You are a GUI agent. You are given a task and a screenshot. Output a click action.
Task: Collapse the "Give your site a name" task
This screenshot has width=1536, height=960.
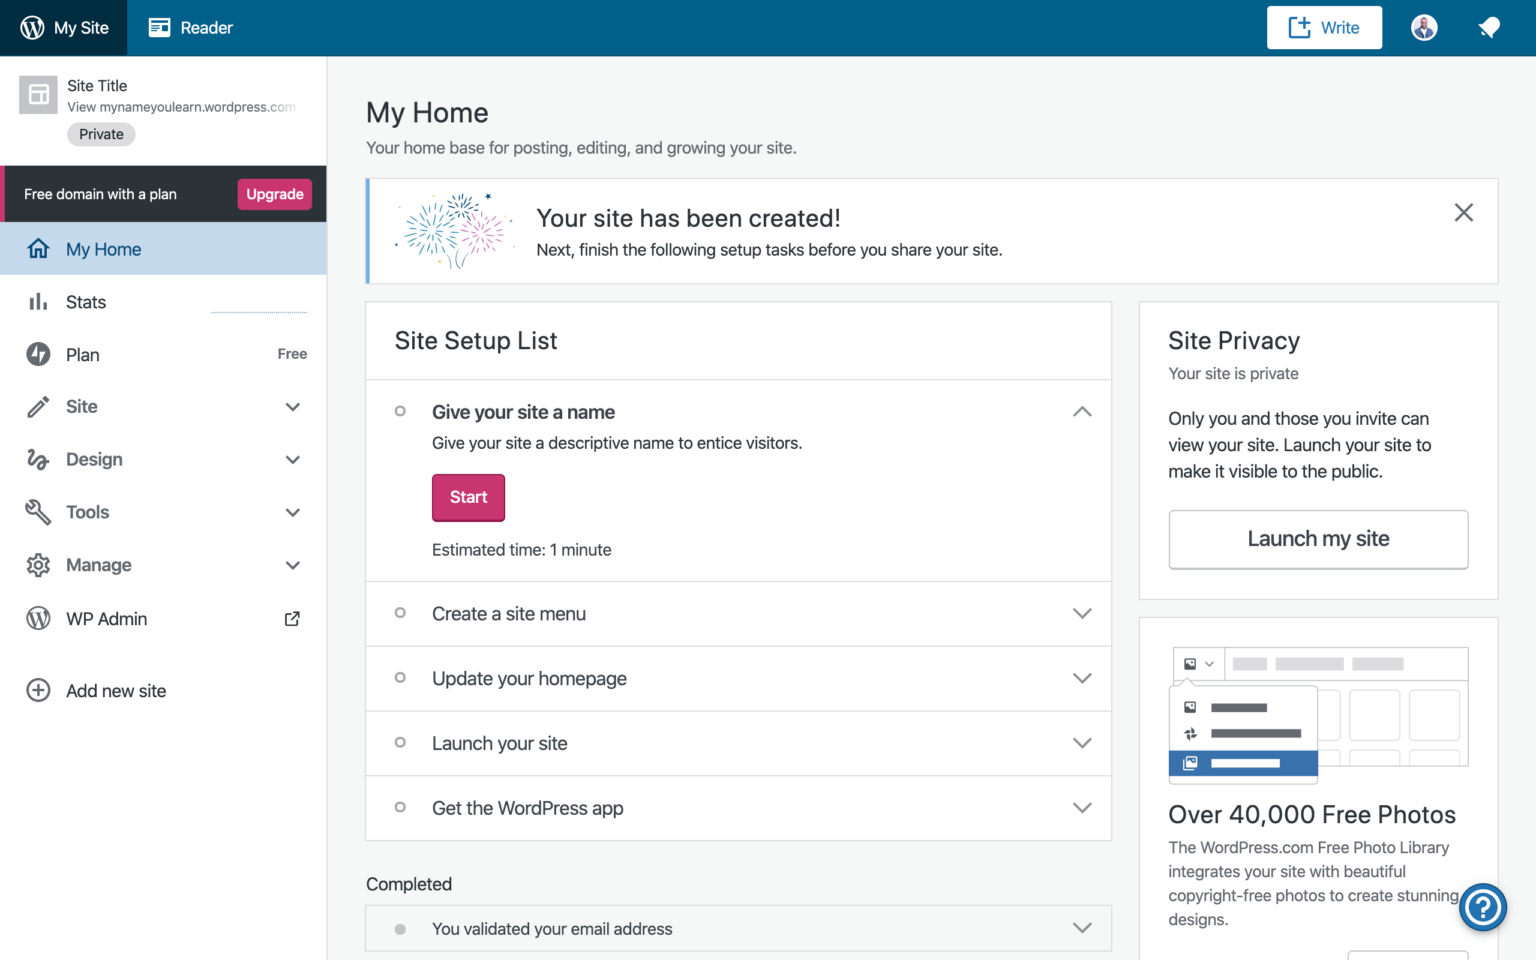(x=1082, y=411)
